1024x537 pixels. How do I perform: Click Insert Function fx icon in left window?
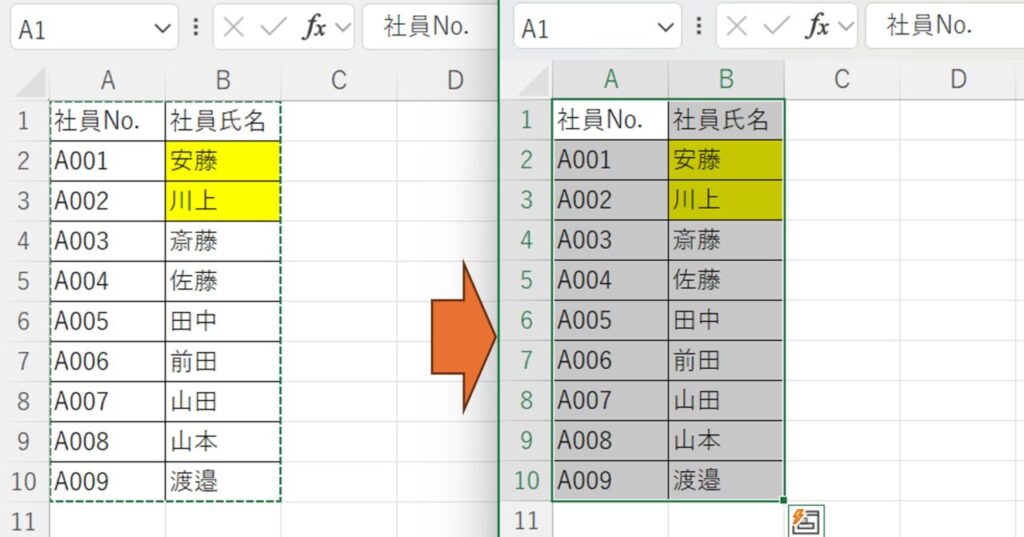click(315, 27)
